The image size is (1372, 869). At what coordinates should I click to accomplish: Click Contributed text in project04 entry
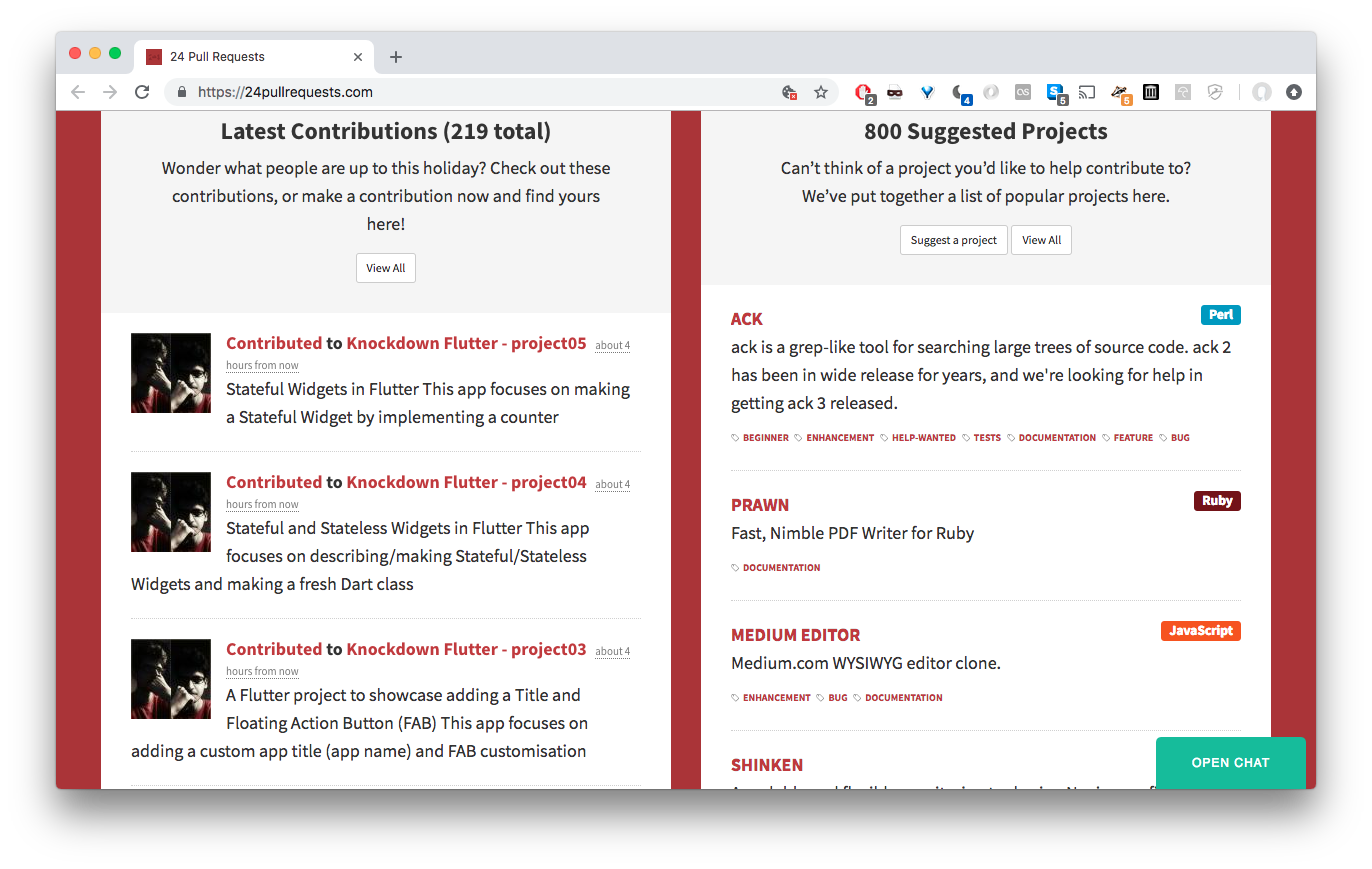point(274,482)
